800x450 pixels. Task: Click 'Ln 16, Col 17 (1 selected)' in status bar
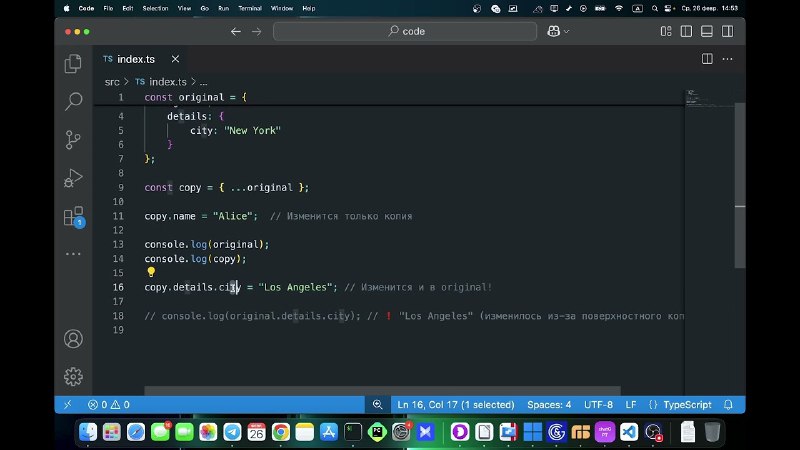(456, 405)
